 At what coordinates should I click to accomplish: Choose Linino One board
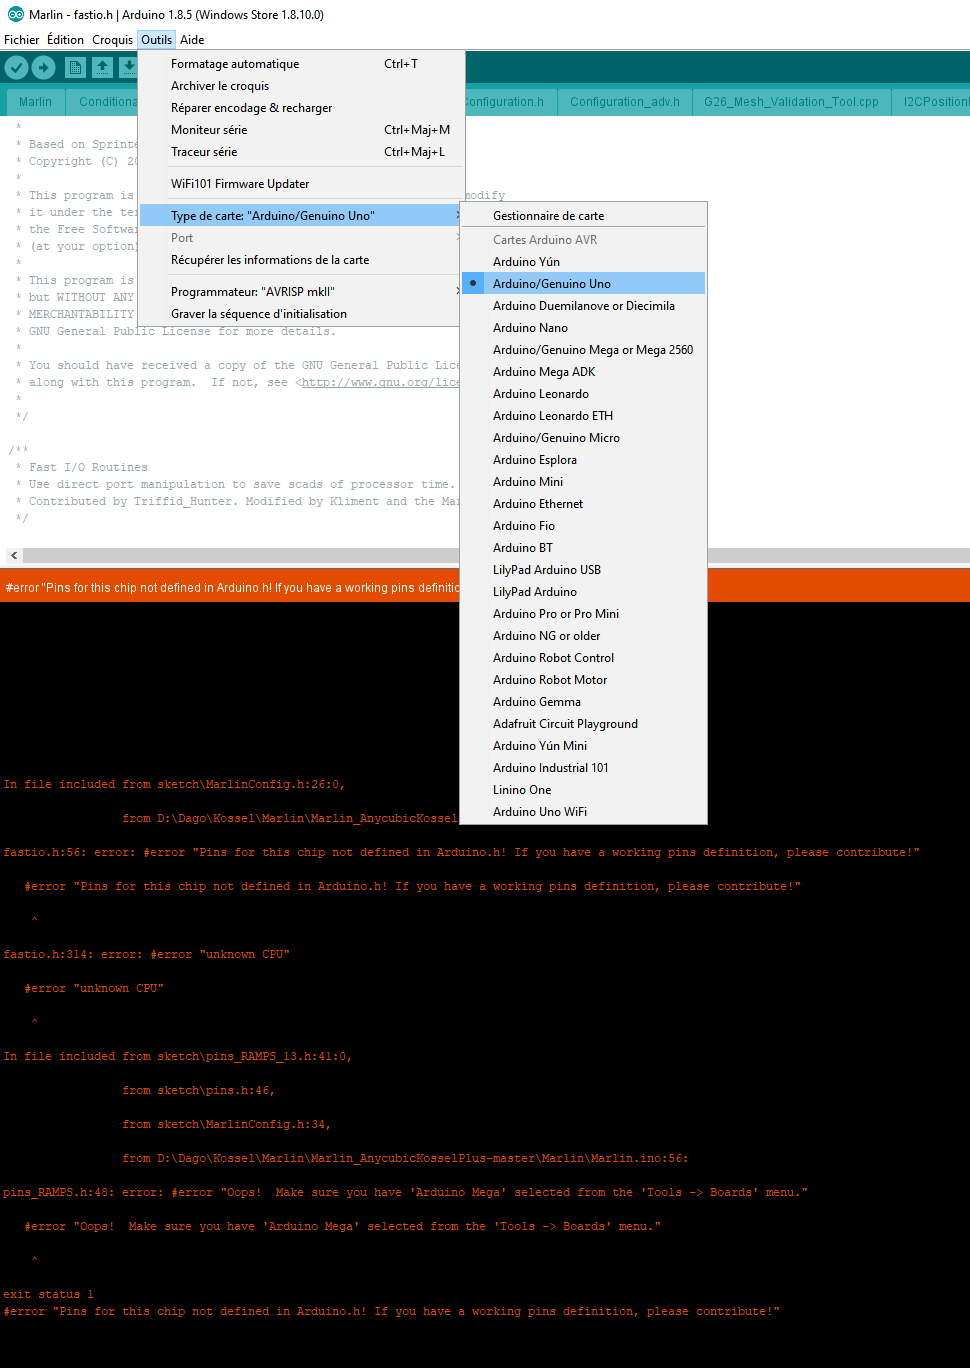pos(583,790)
